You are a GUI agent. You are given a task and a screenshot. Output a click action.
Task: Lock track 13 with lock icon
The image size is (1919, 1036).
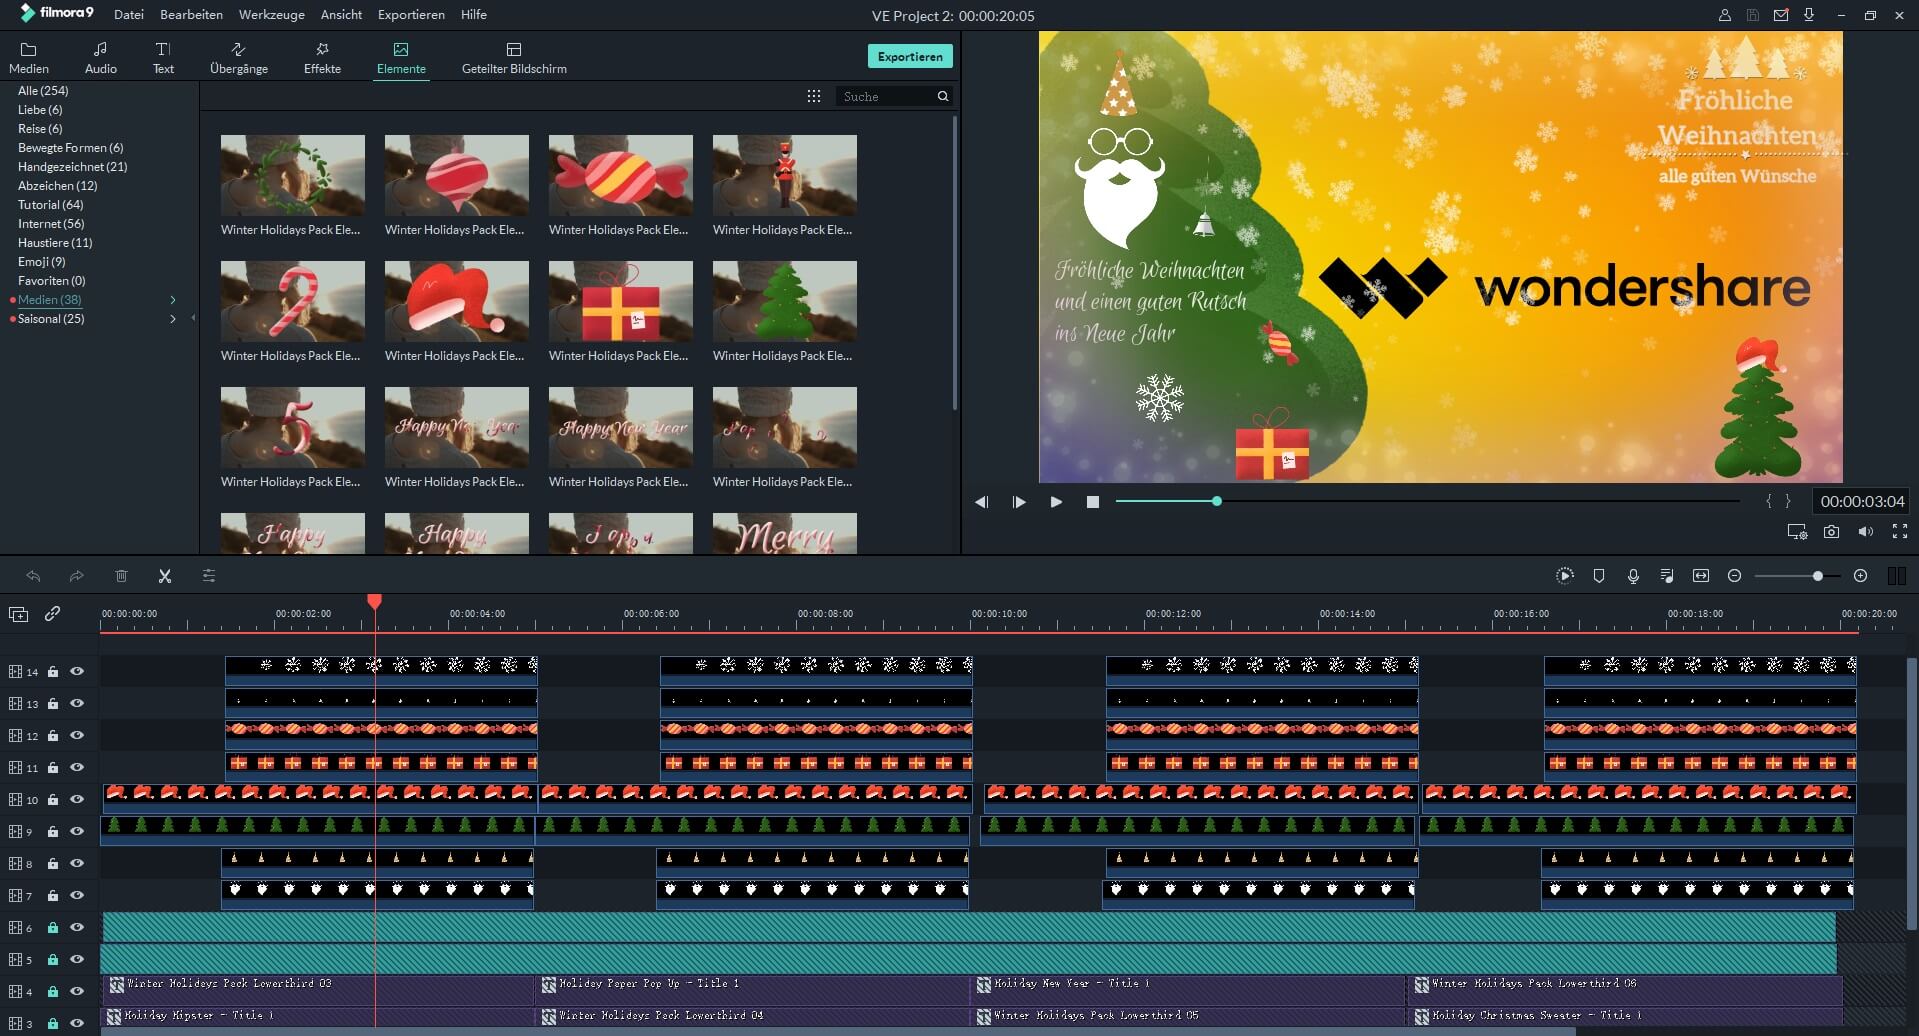[53, 704]
